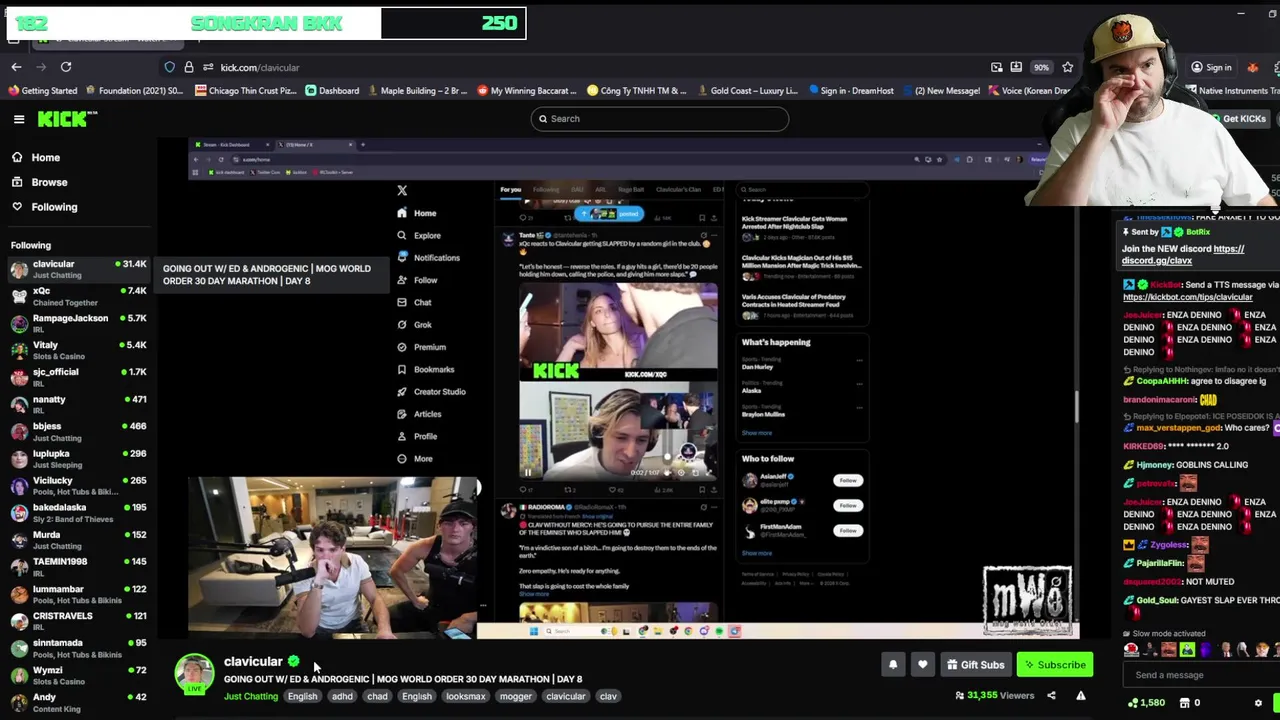Click Sign in in the browser toolbar
The height and width of the screenshot is (720, 1280).
tap(1211, 67)
